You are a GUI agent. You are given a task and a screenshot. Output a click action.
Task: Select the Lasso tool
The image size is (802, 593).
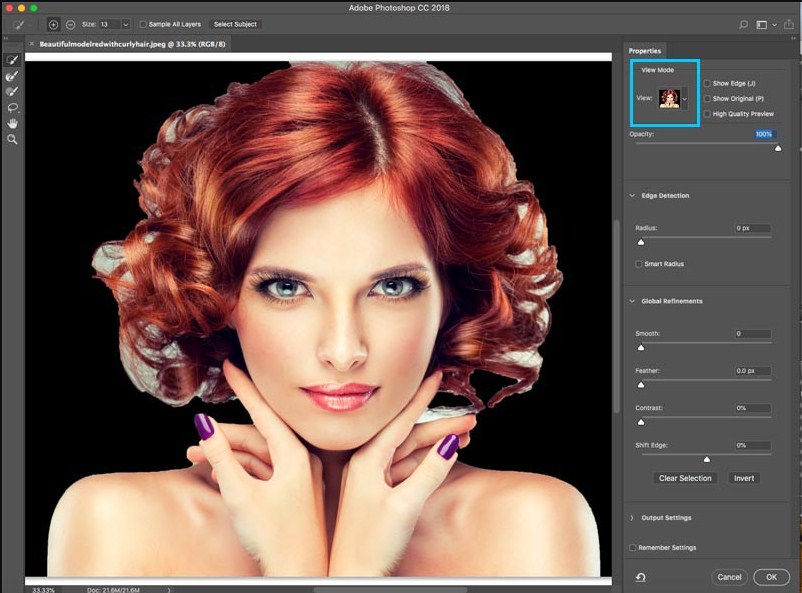(x=12, y=107)
